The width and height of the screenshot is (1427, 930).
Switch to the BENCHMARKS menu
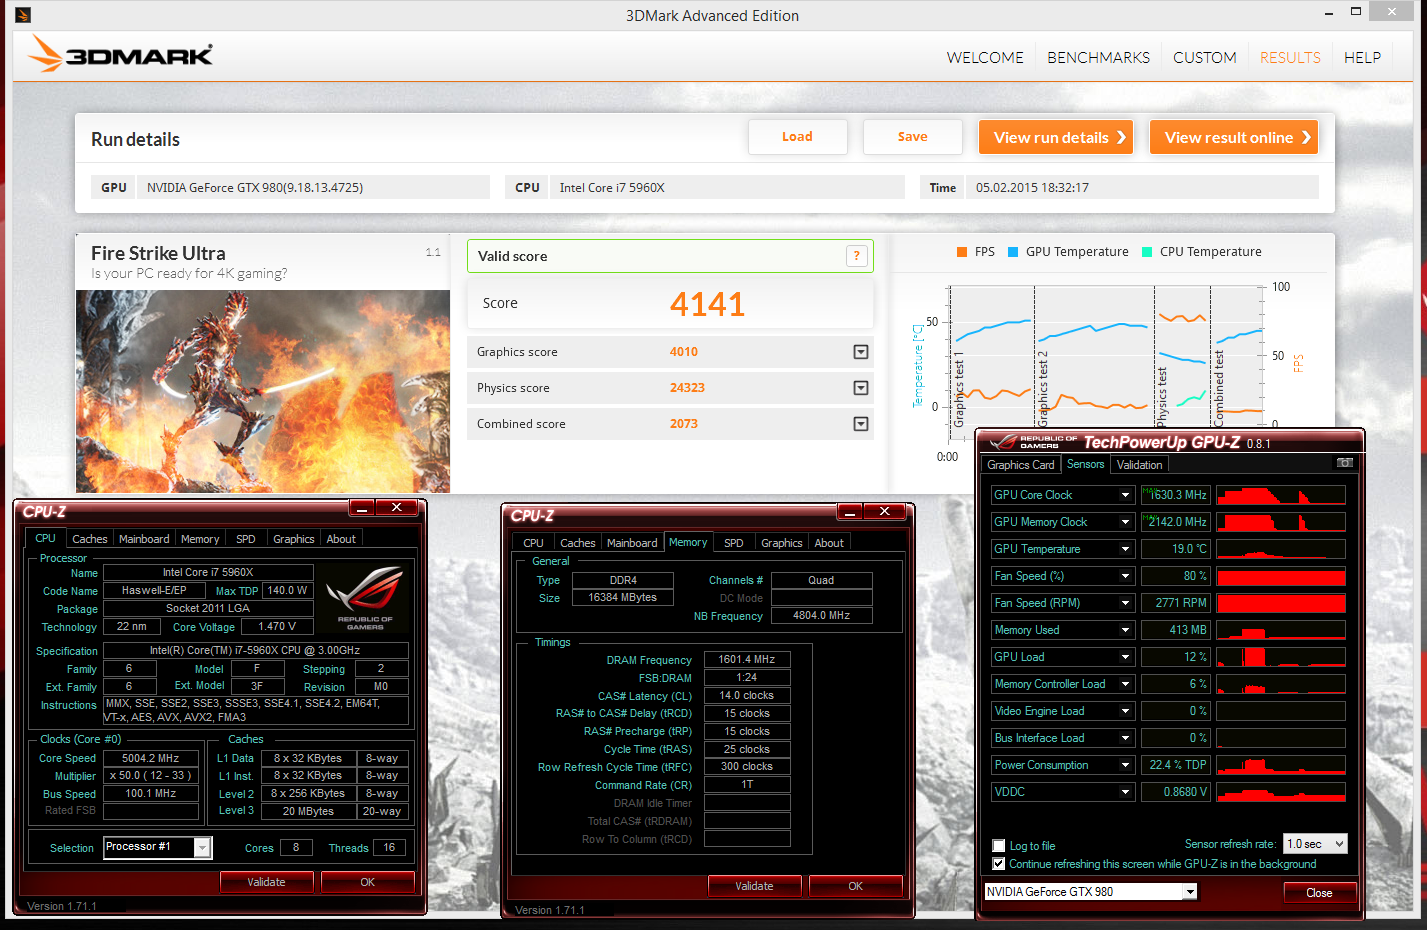pos(1098,58)
